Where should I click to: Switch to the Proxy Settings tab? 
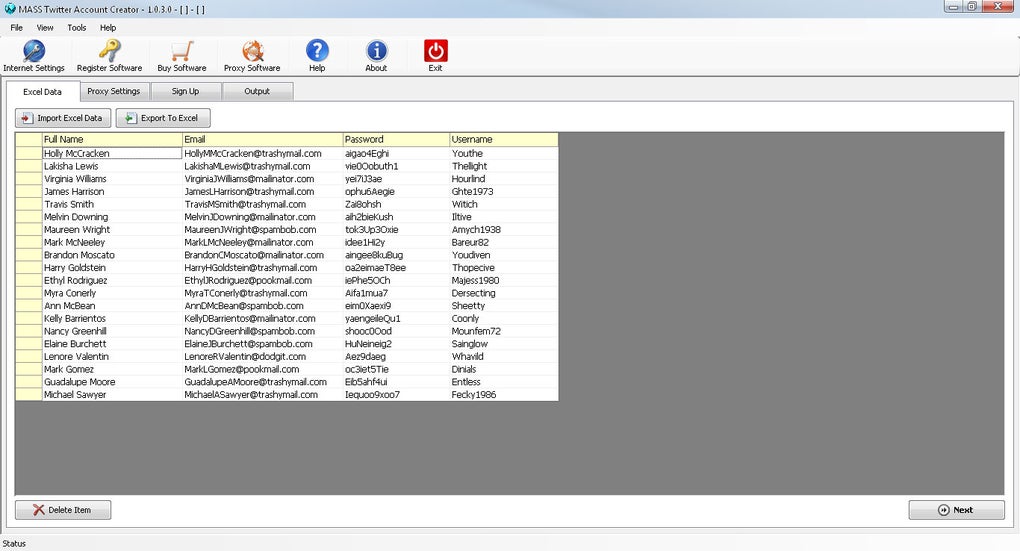click(x=114, y=91)
